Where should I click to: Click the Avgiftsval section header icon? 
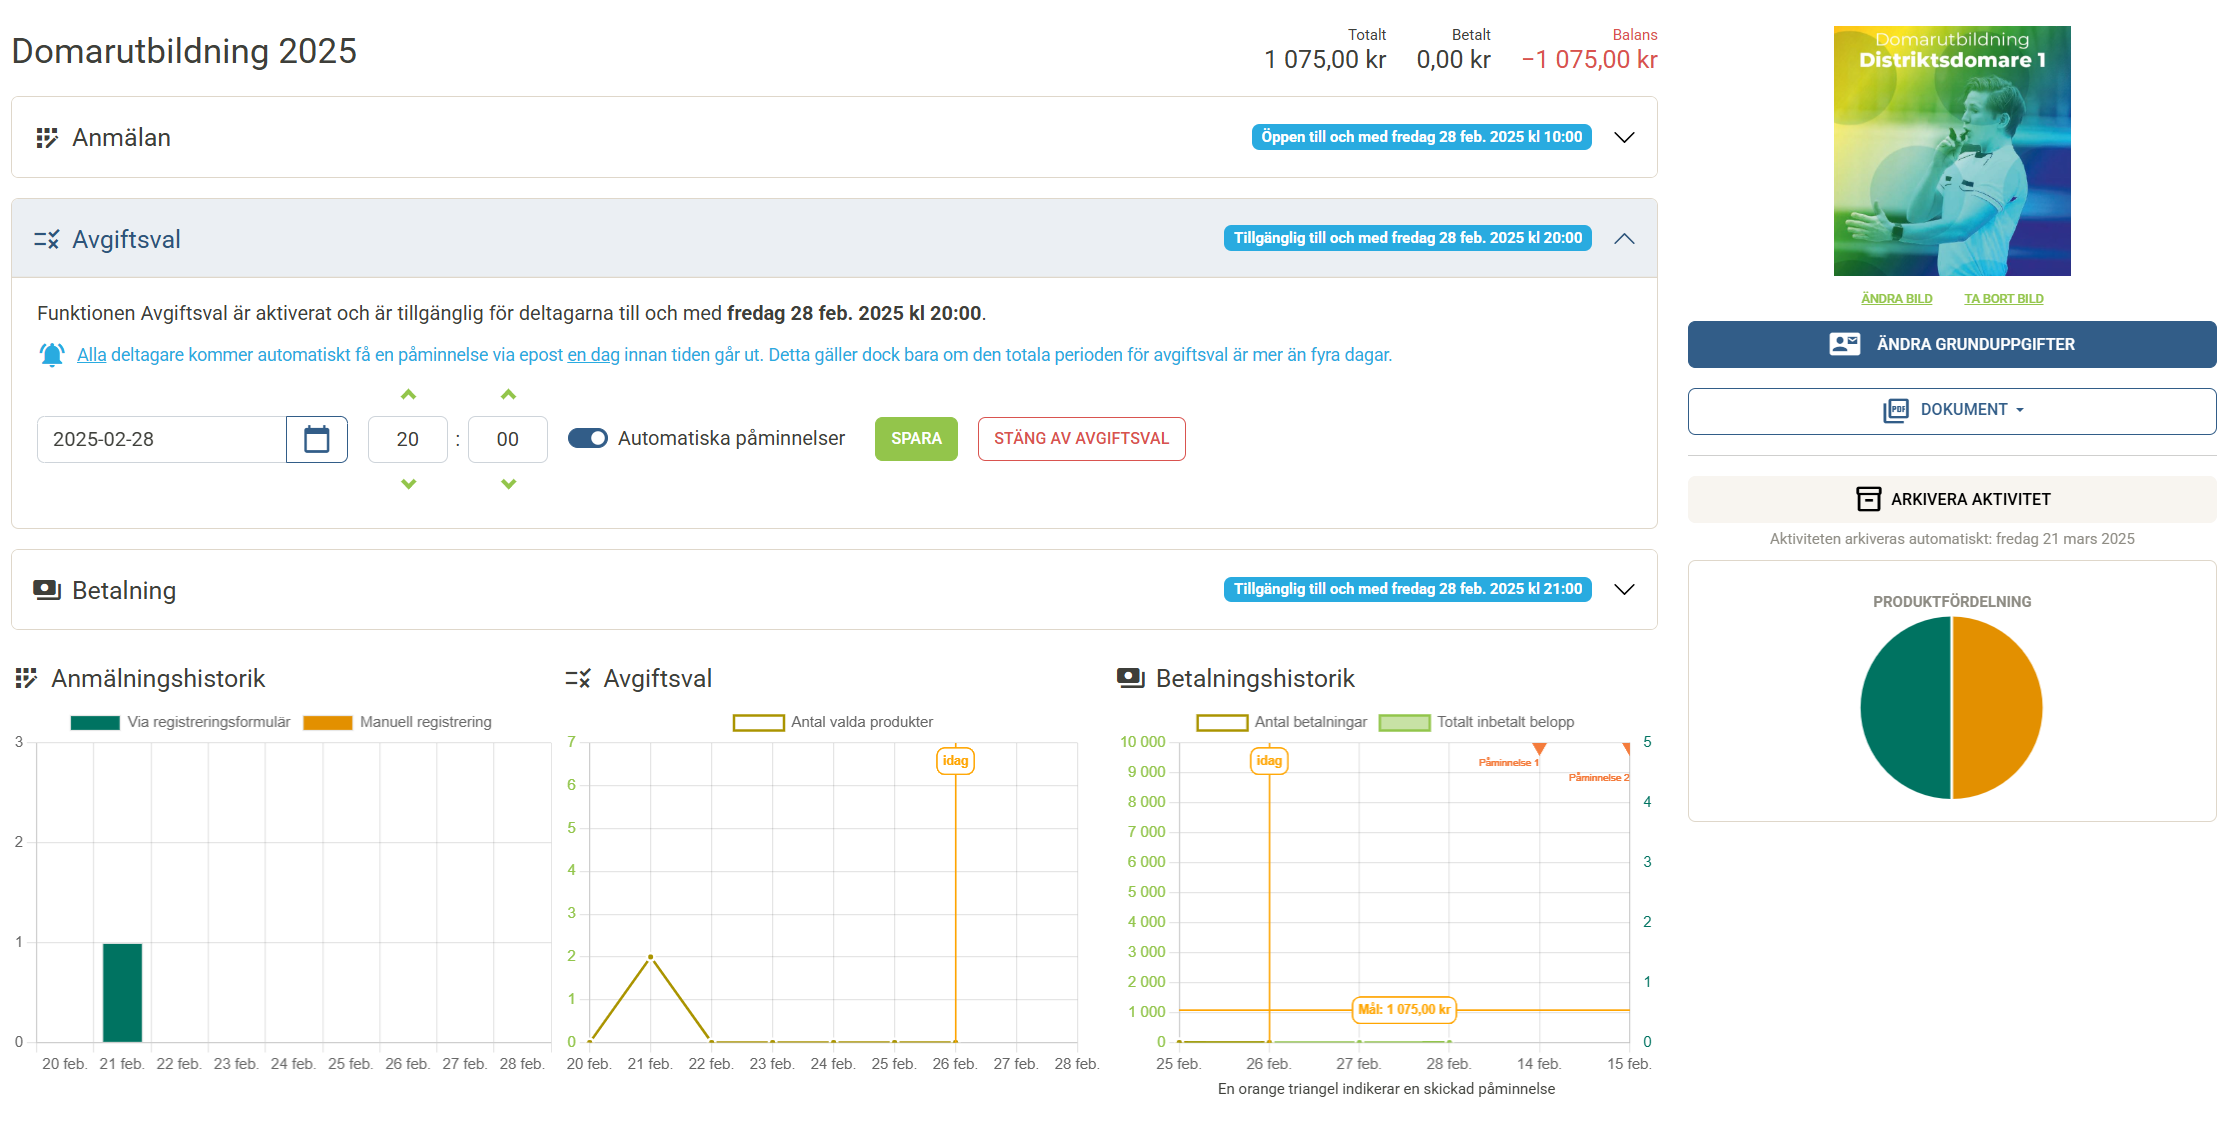47,240
